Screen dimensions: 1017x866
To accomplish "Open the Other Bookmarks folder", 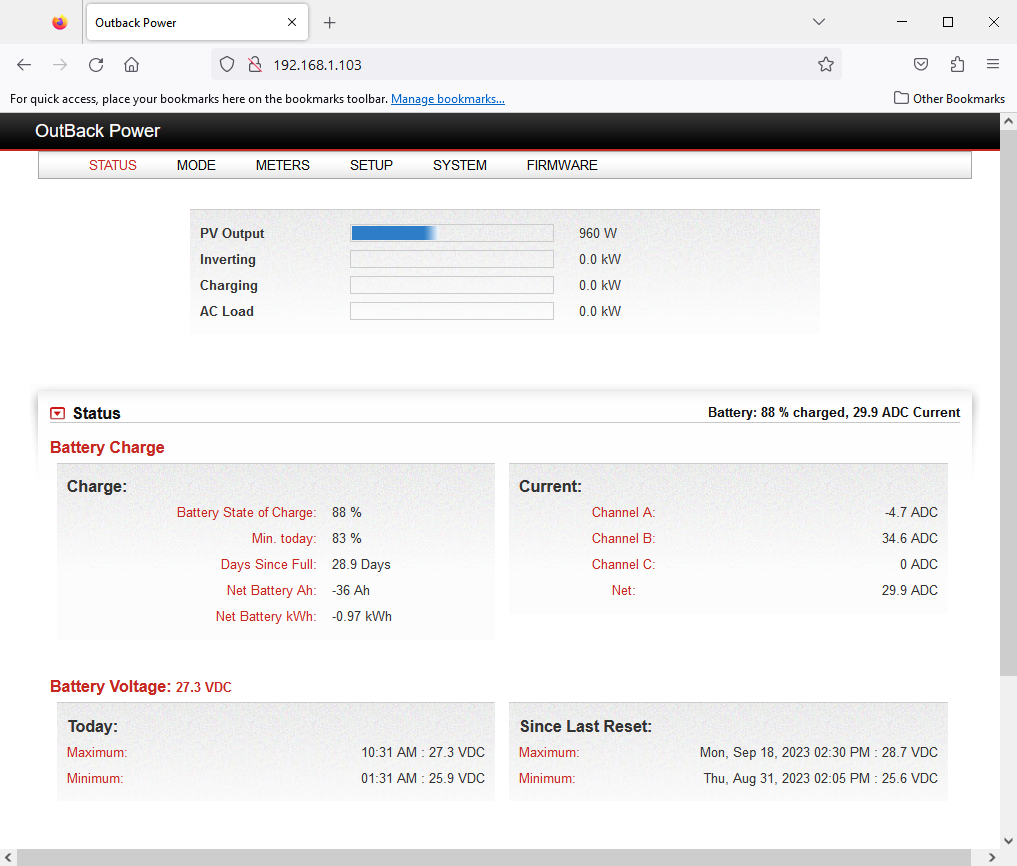I will click(x=949, y=99).
